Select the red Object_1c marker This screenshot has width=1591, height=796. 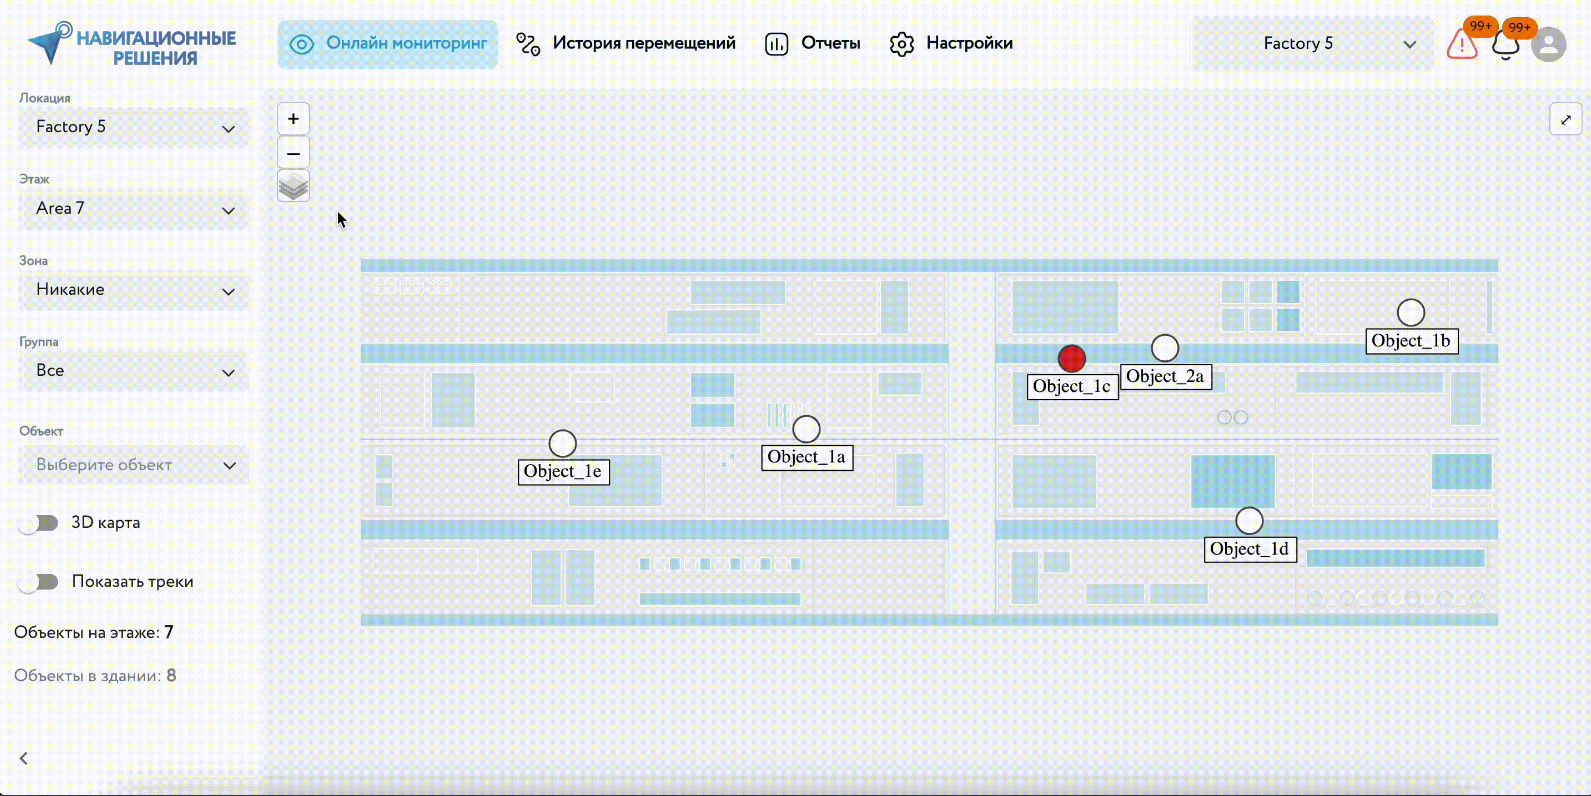(x=1072, y=358)
